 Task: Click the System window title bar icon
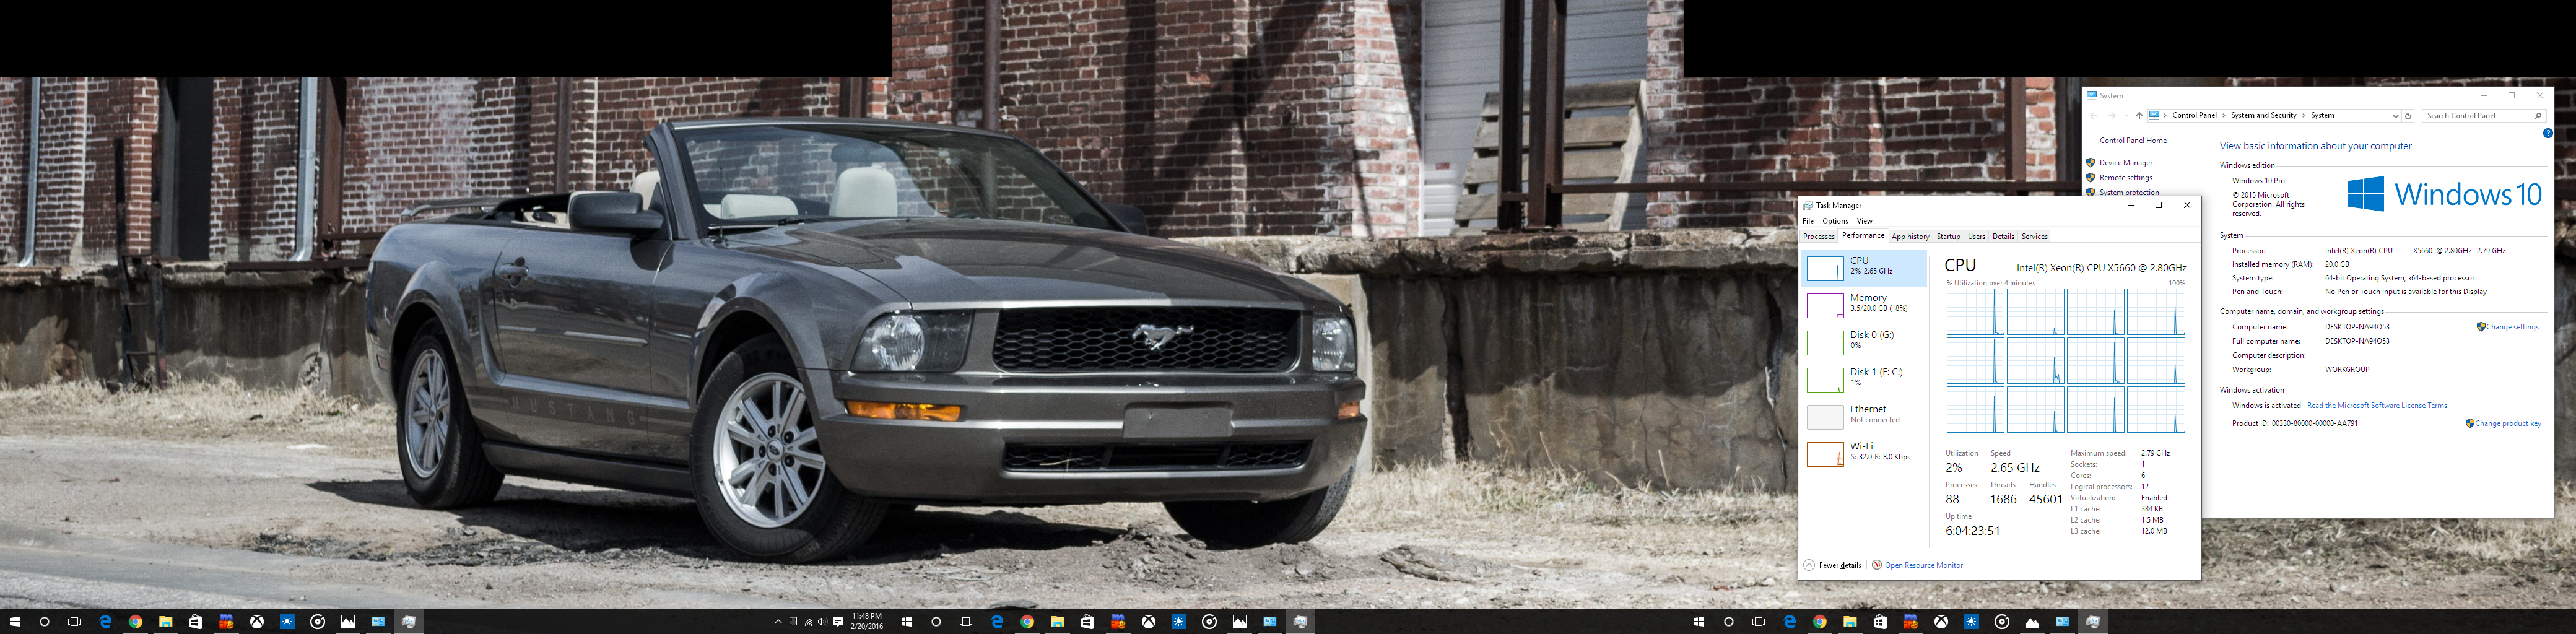(x=2092, y=96)
